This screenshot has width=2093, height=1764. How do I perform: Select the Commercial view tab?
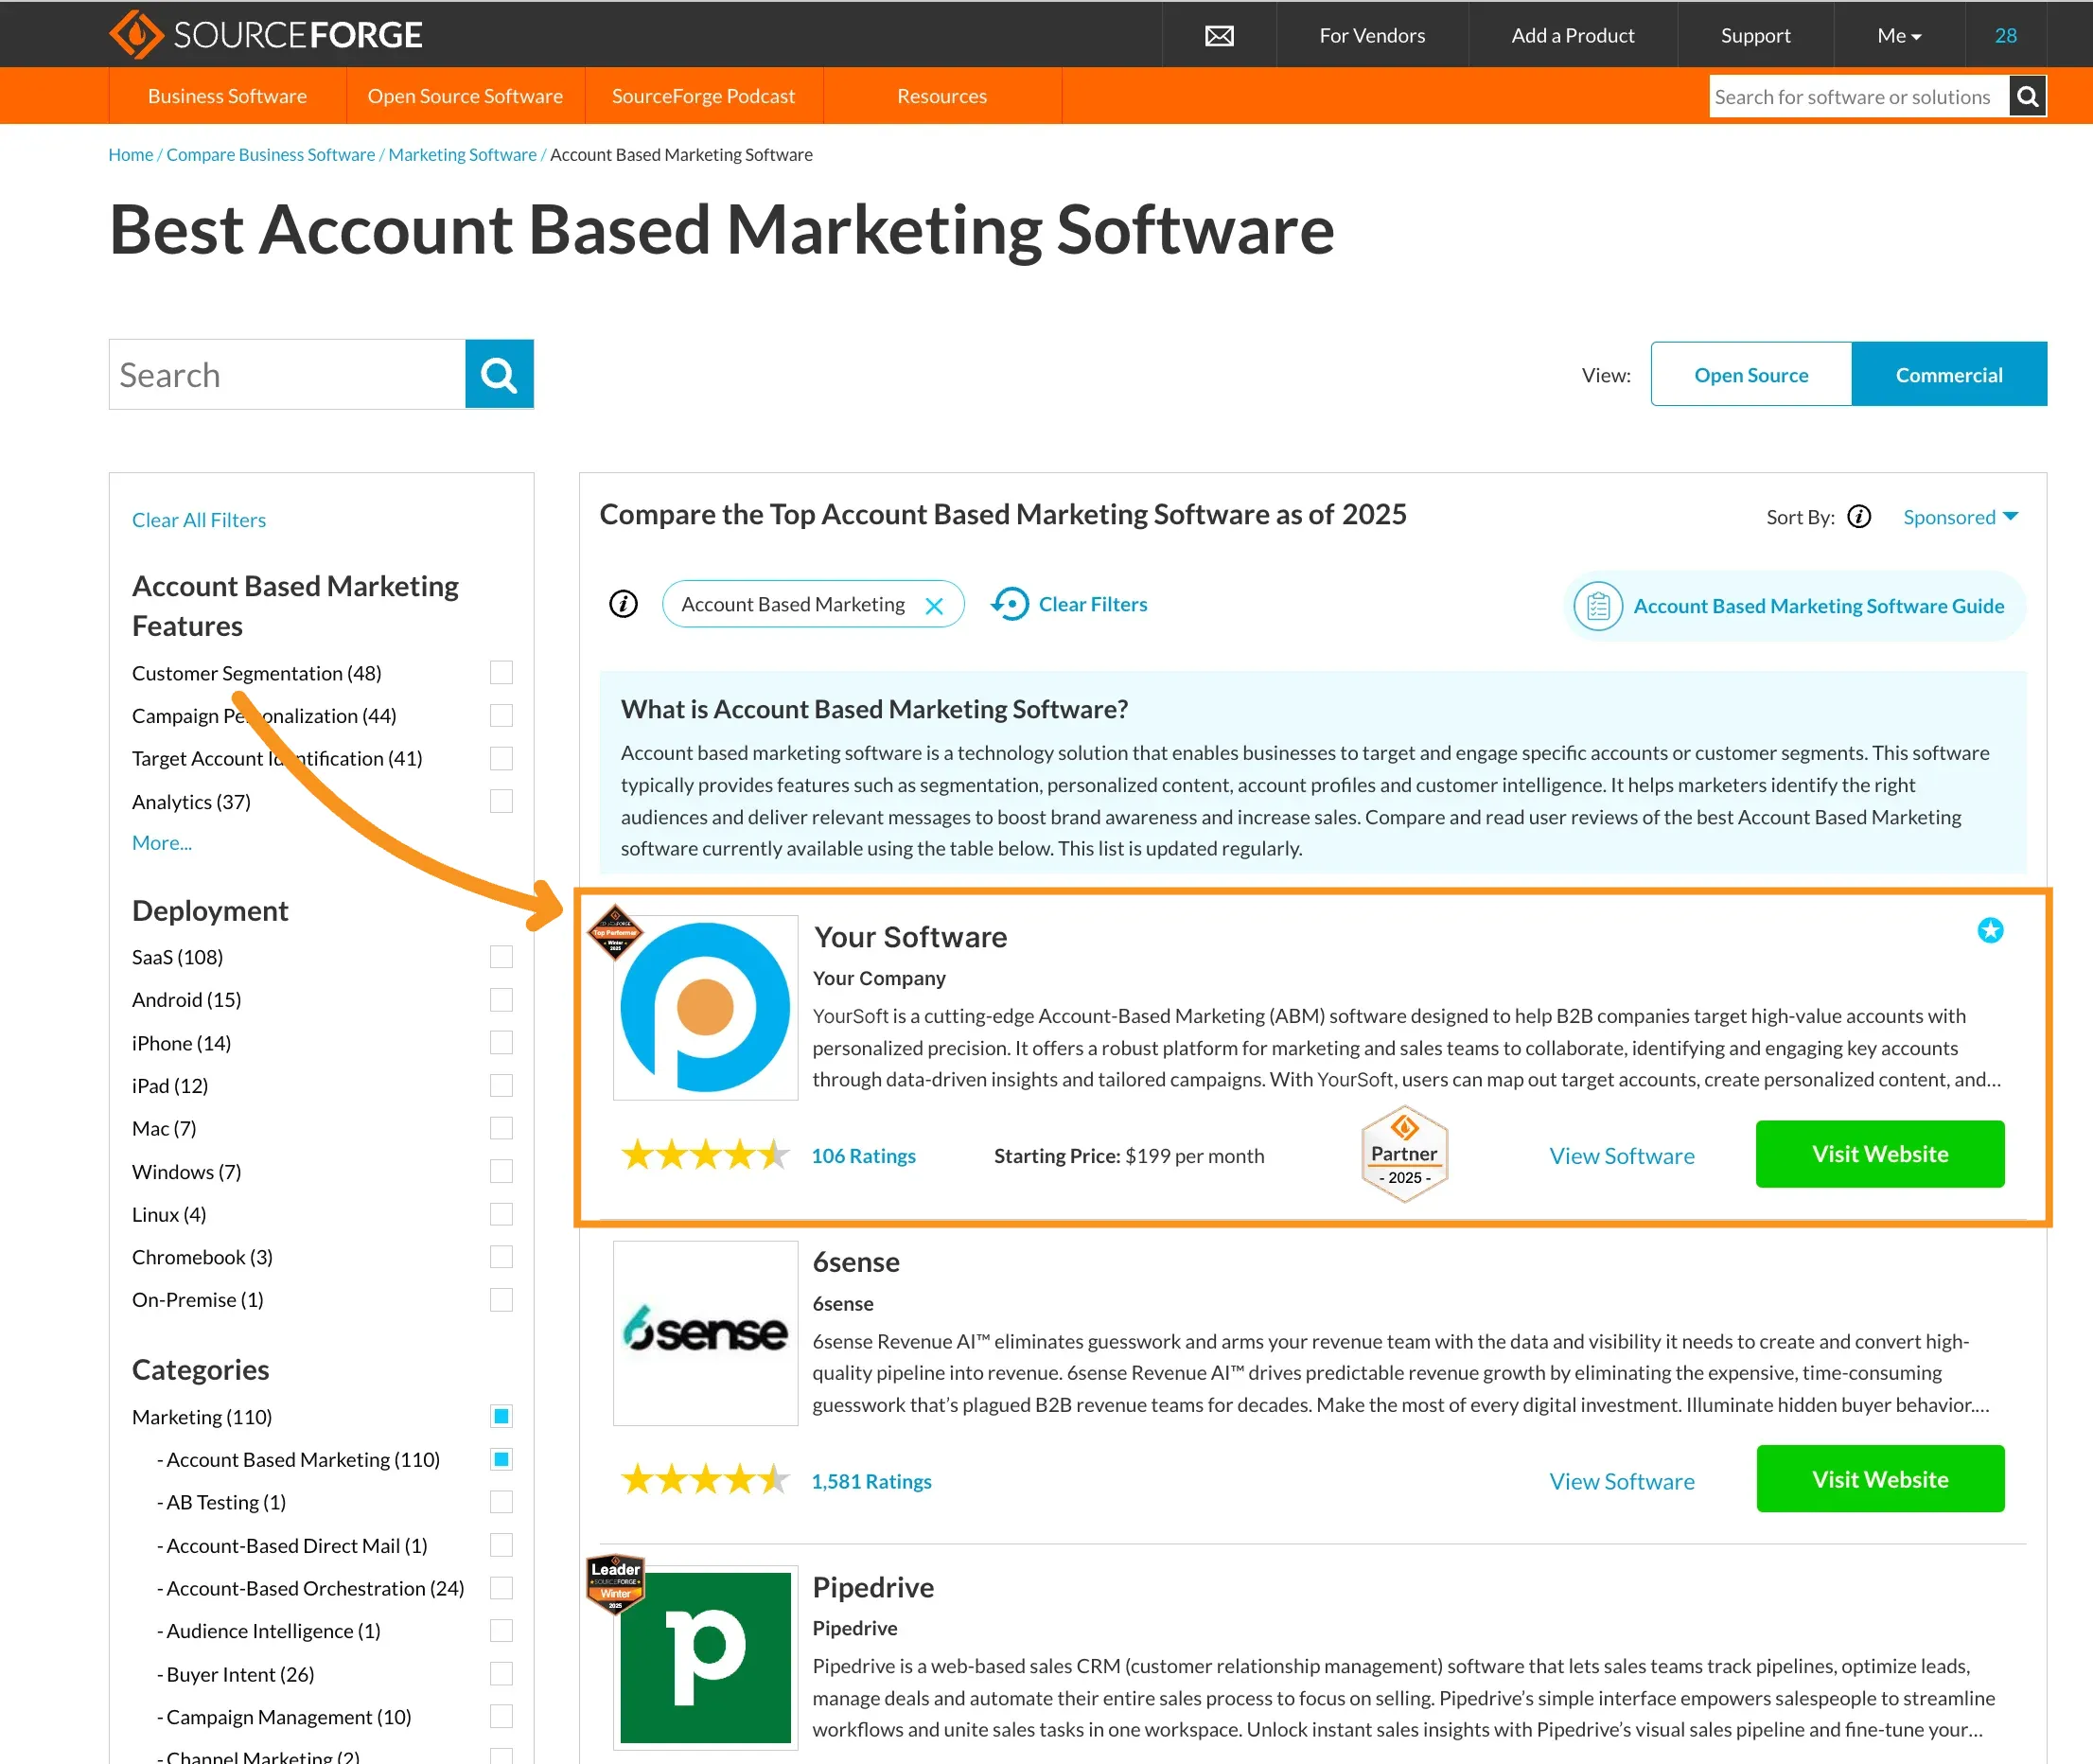tap(1949, 375)
